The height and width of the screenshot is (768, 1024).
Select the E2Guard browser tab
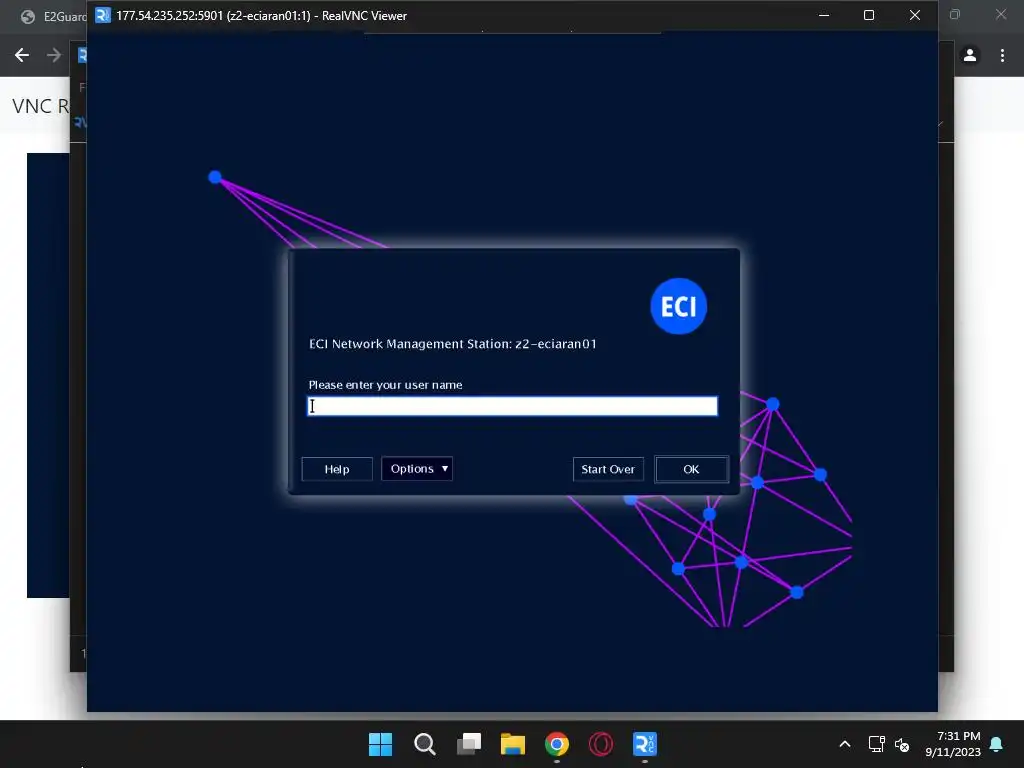click(54, 16)
